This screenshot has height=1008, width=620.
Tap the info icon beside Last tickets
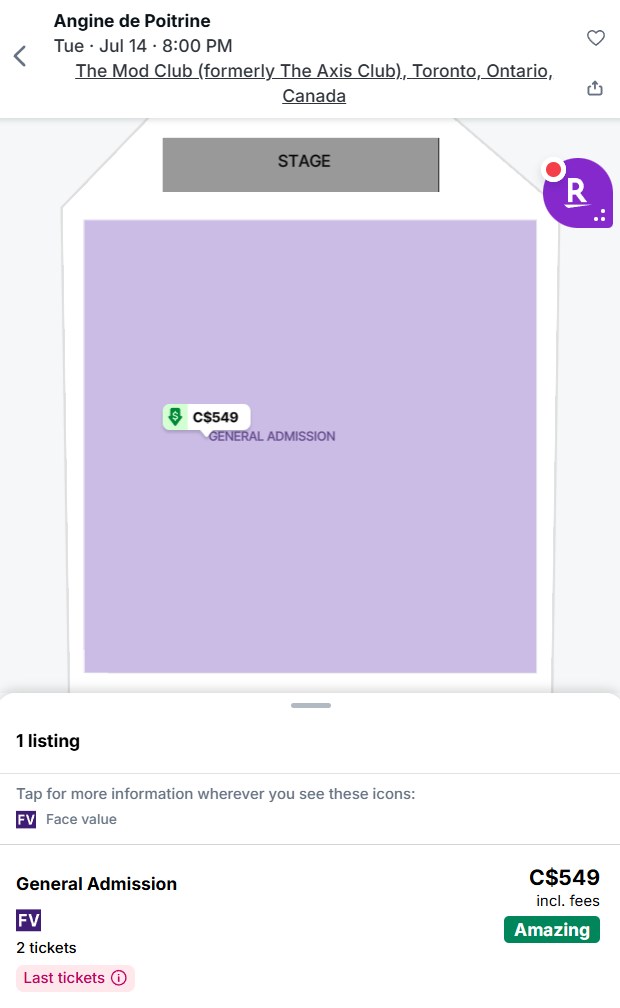click(119, 978)
